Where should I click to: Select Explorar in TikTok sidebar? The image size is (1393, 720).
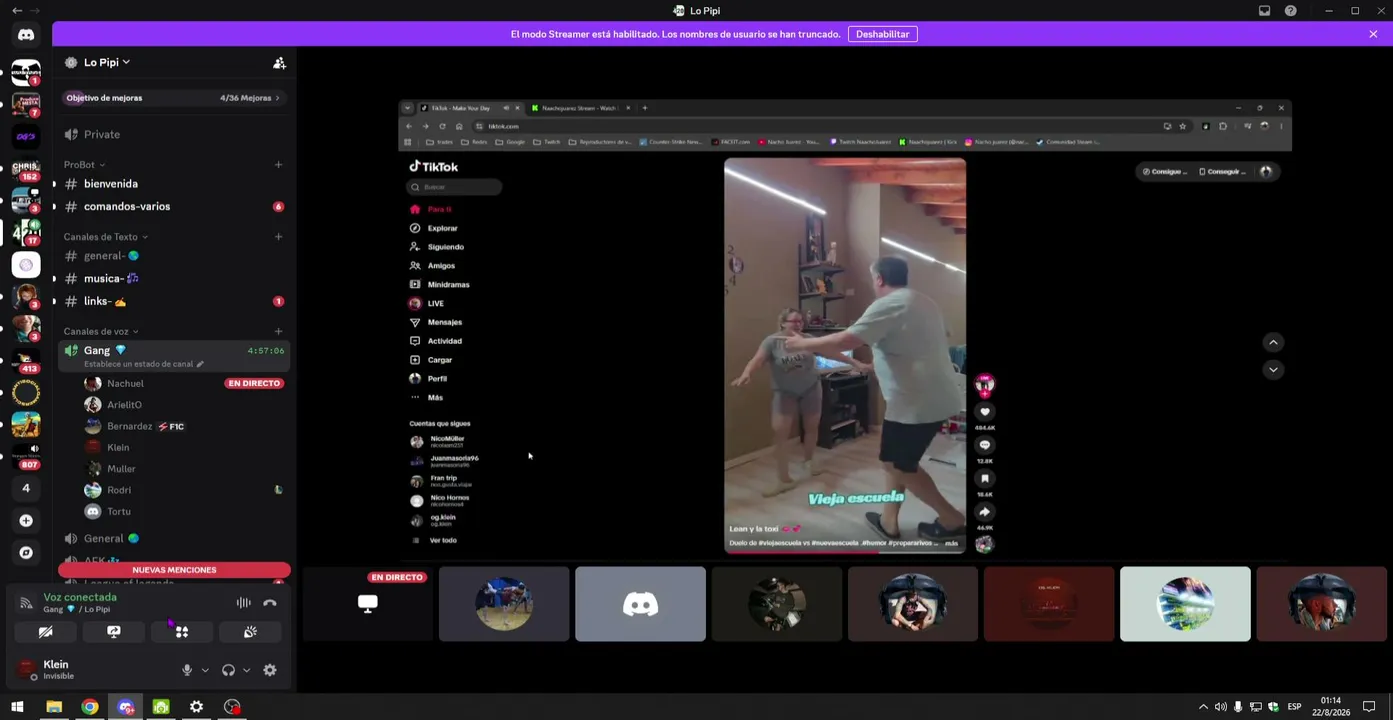coord(442,228)
